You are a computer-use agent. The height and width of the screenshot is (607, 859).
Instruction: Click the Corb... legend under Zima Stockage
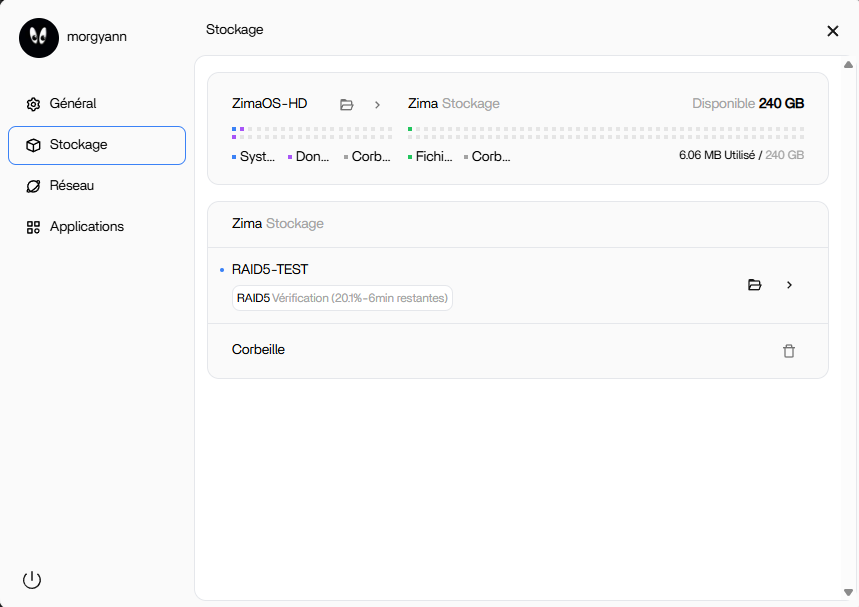[x=487, y=157]
